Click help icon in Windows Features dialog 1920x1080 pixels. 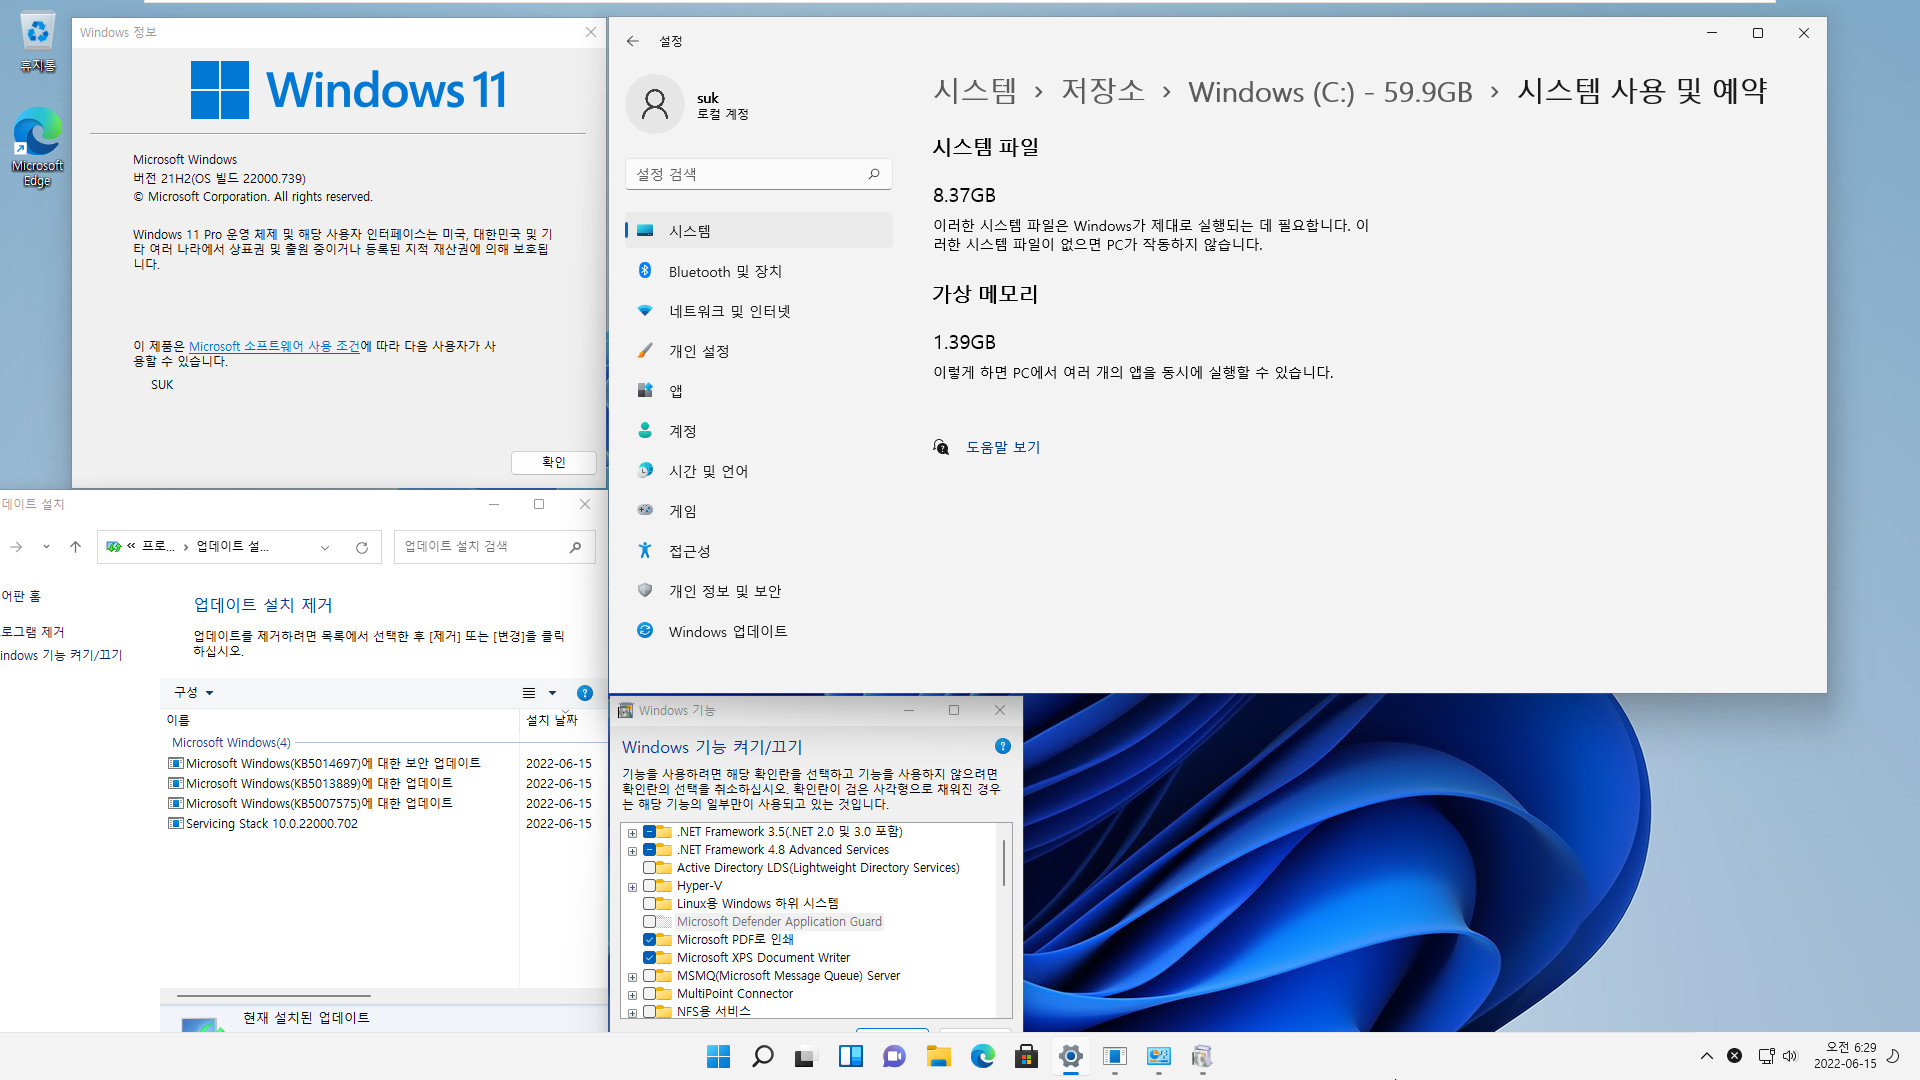point(1003,746)
